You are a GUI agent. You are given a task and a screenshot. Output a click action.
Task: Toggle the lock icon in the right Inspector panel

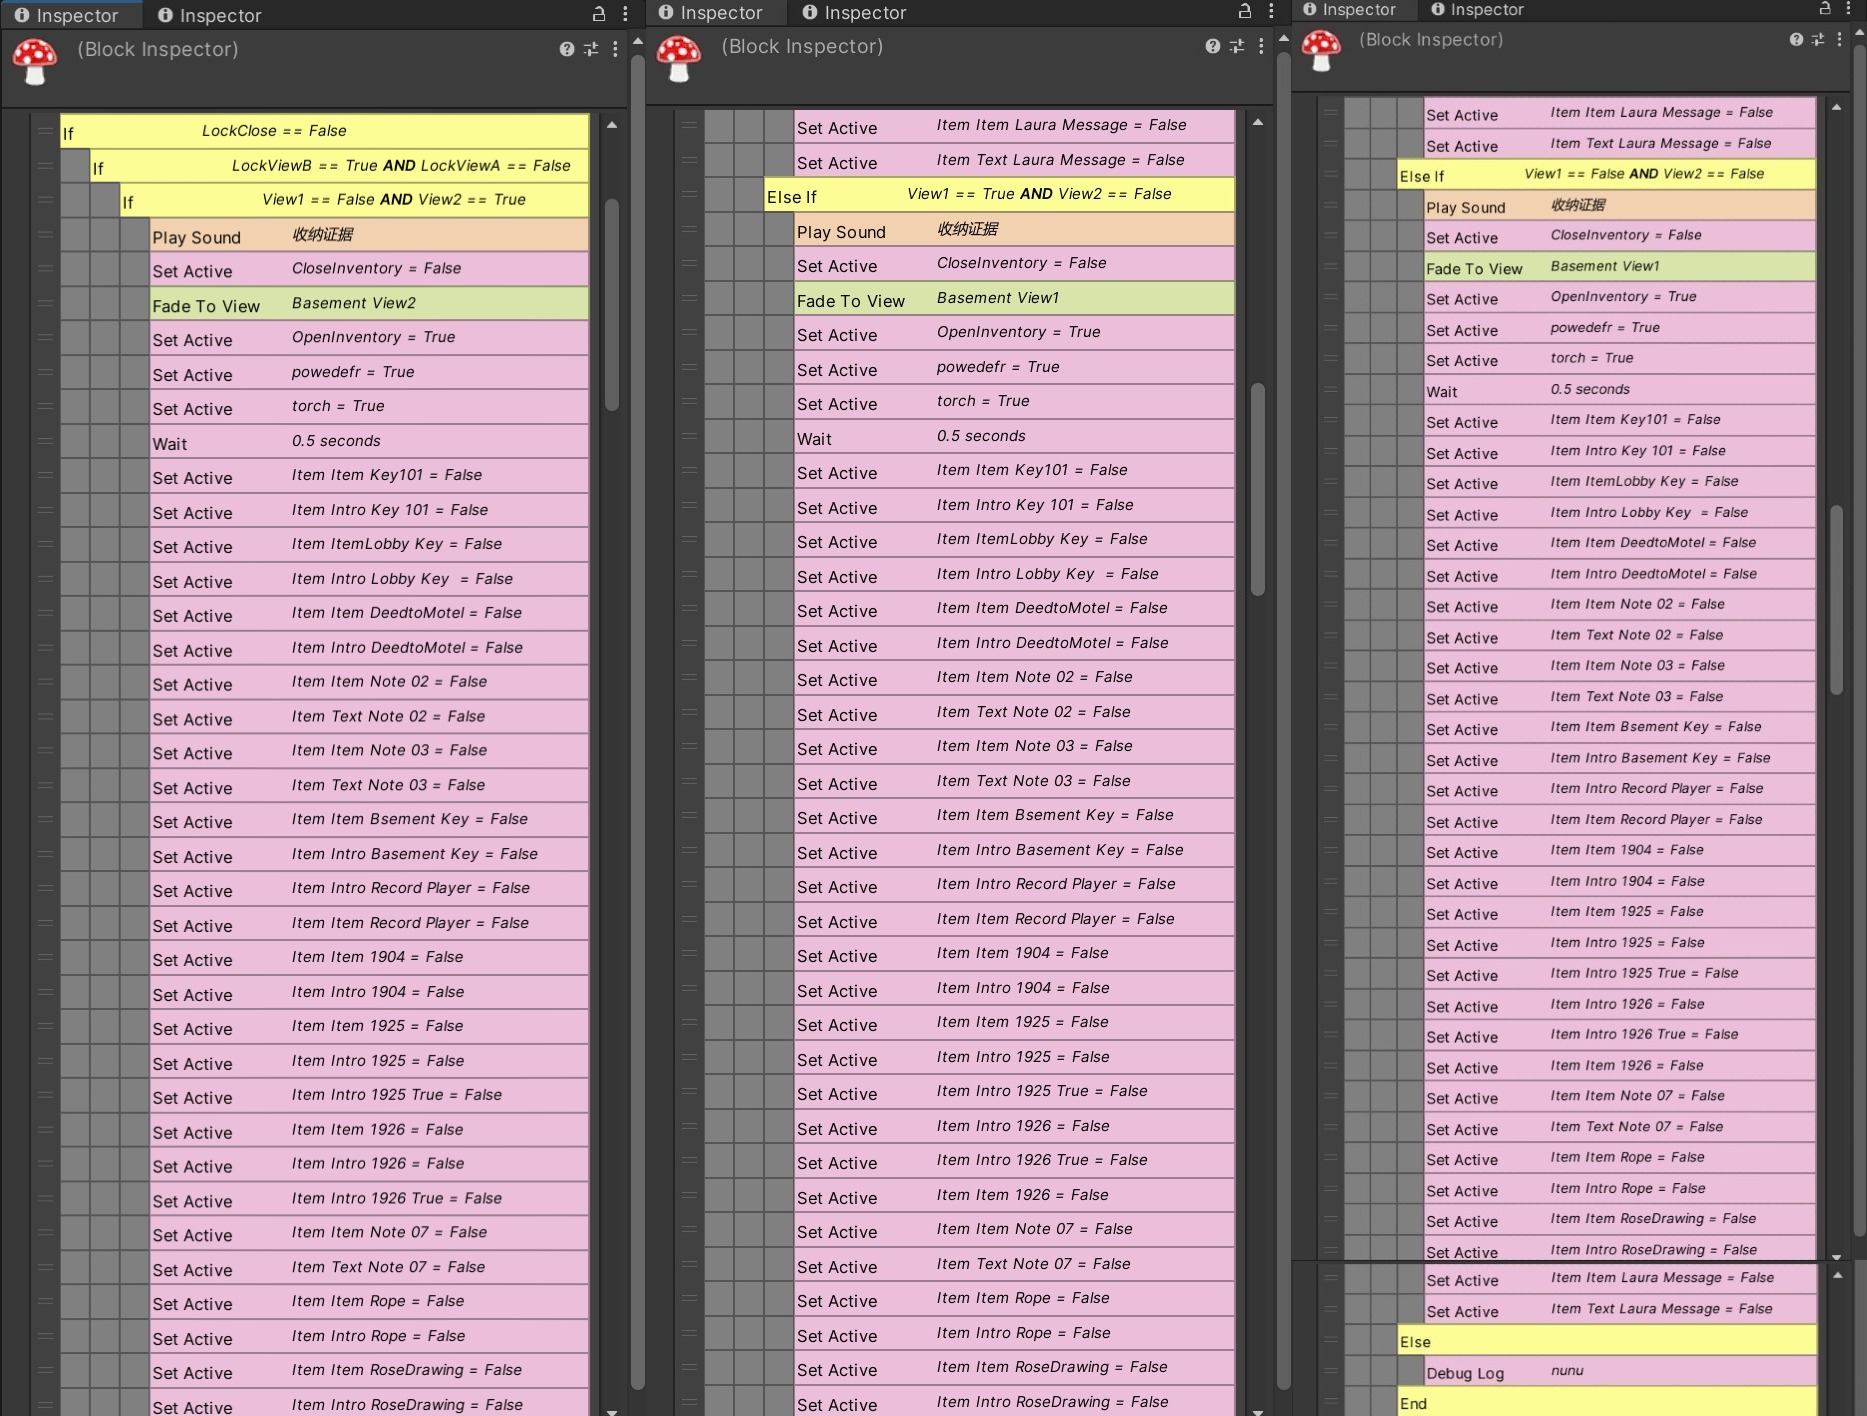(1825, 8)
